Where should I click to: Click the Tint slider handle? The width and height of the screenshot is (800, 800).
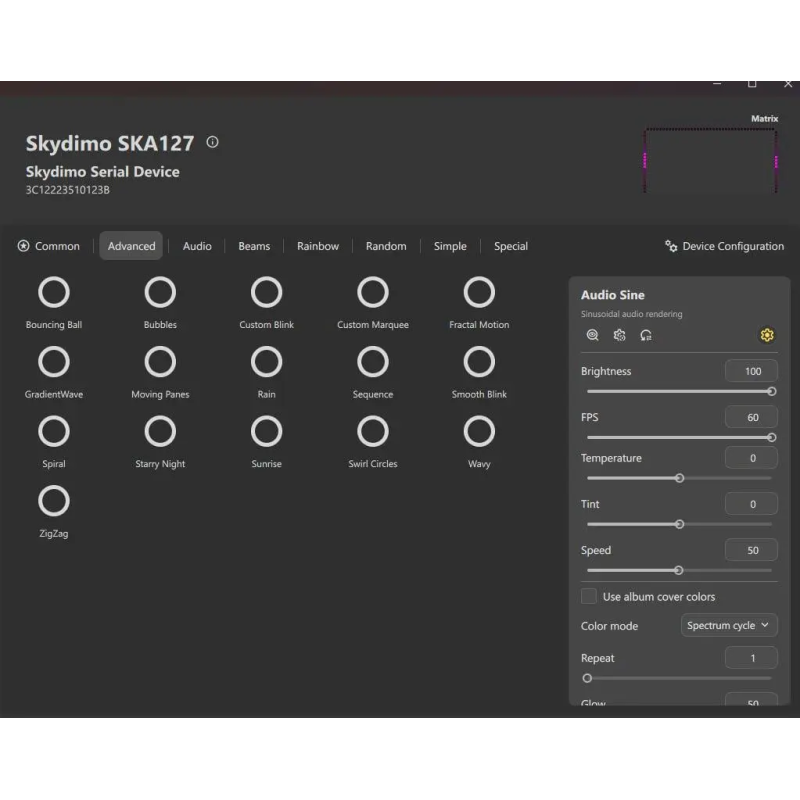pos(680,524)
